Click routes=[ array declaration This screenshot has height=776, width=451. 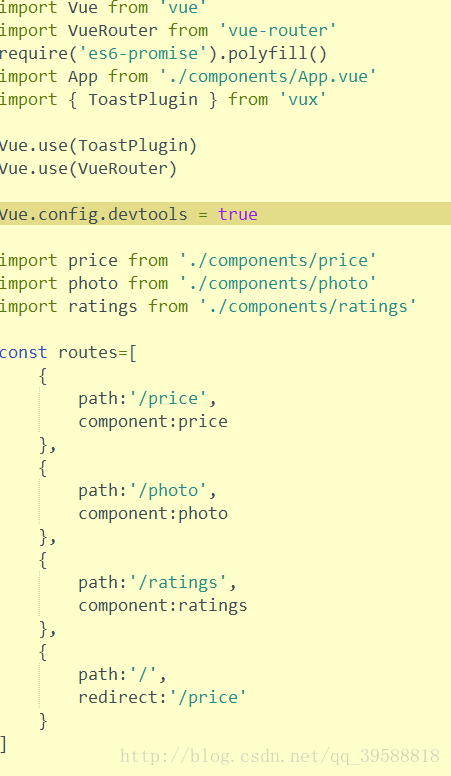[x=98, y=353]
